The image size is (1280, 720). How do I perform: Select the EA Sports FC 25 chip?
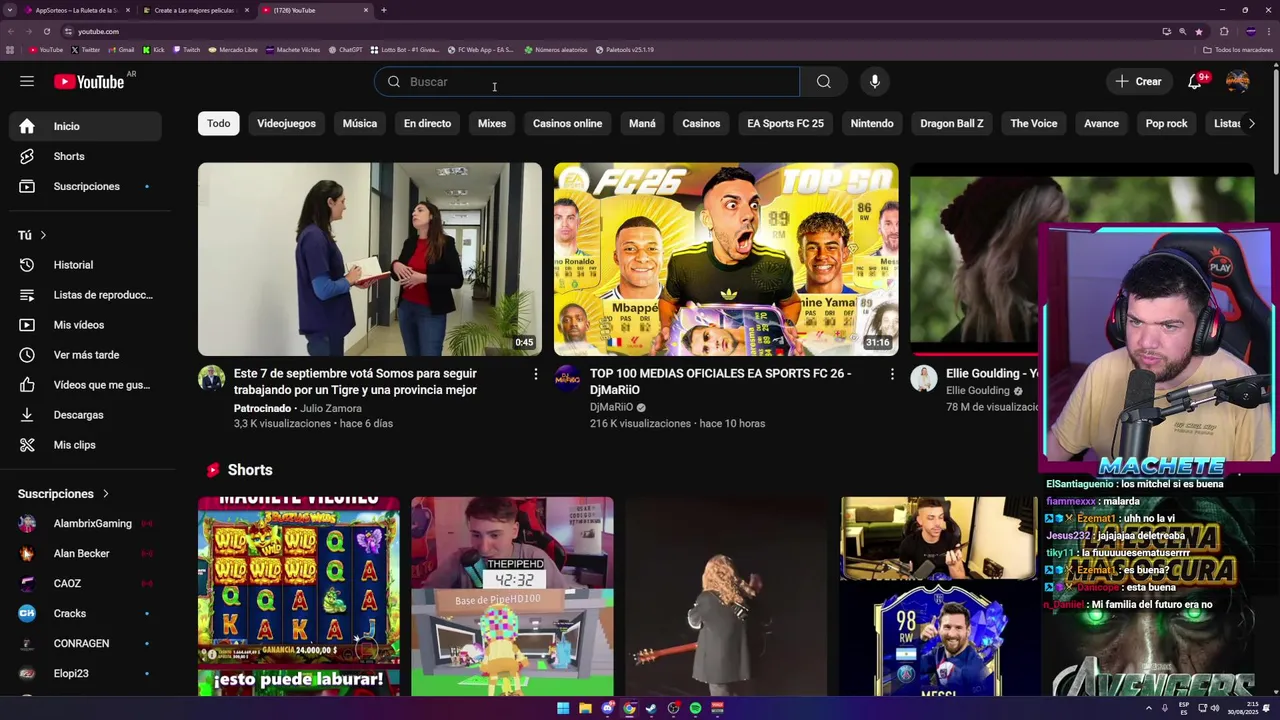(x=785, y=124)
